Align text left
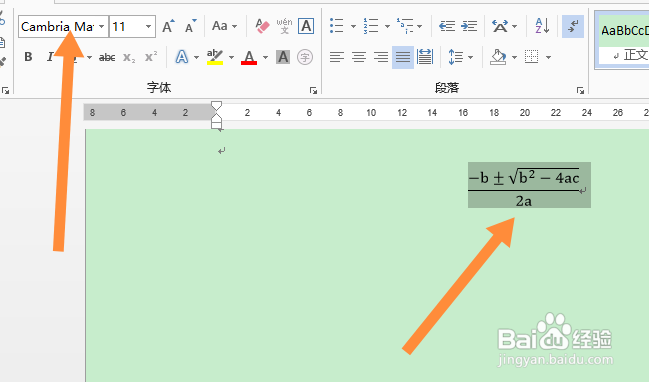The height and width of the screenshot is (382, 649). tap(337, 57)
